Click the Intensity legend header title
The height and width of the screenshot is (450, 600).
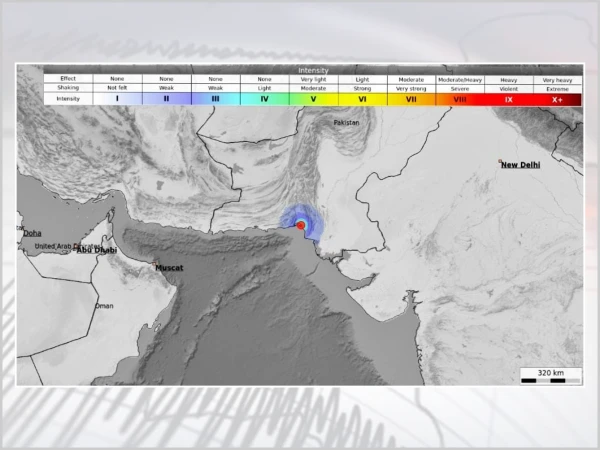pos(312,70)
